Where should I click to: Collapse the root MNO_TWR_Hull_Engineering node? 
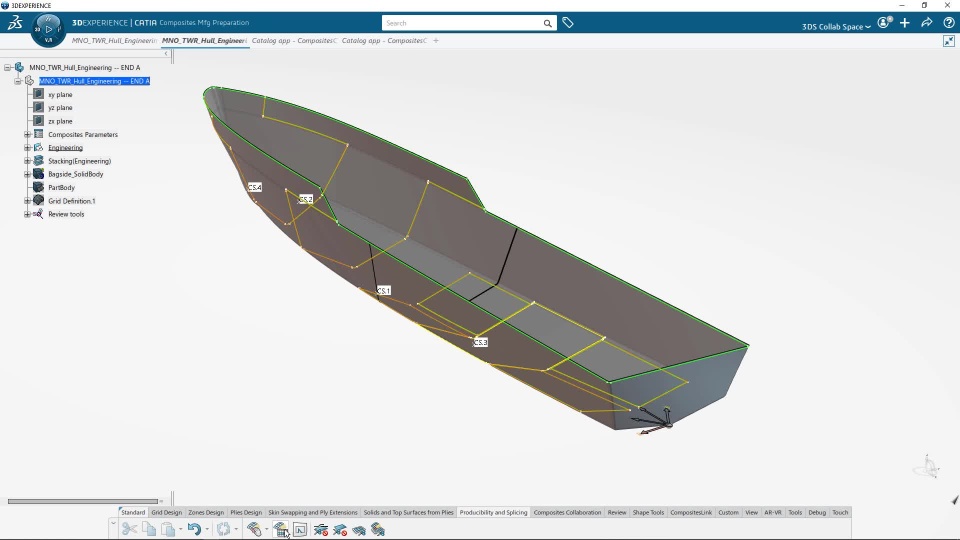(x=7, y=67)
